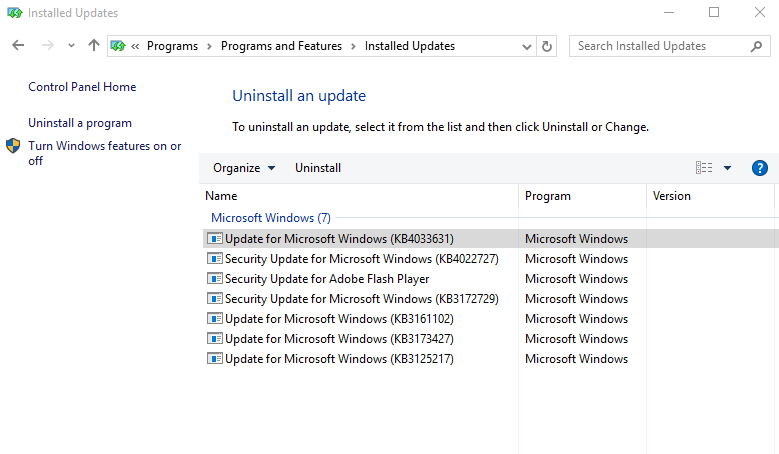Image resolution: width=779 pixels, height=454 pixels.
Task: Click the address bar location icon
Action: point(118,46)
